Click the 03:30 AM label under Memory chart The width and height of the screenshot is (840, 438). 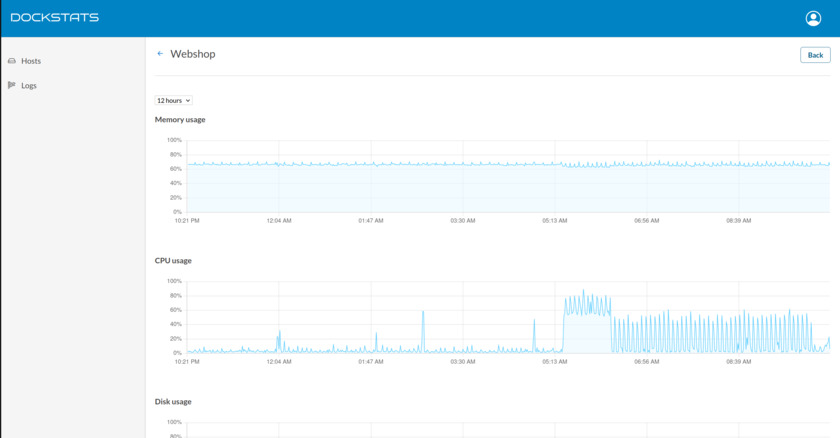[x=463, y=220]
